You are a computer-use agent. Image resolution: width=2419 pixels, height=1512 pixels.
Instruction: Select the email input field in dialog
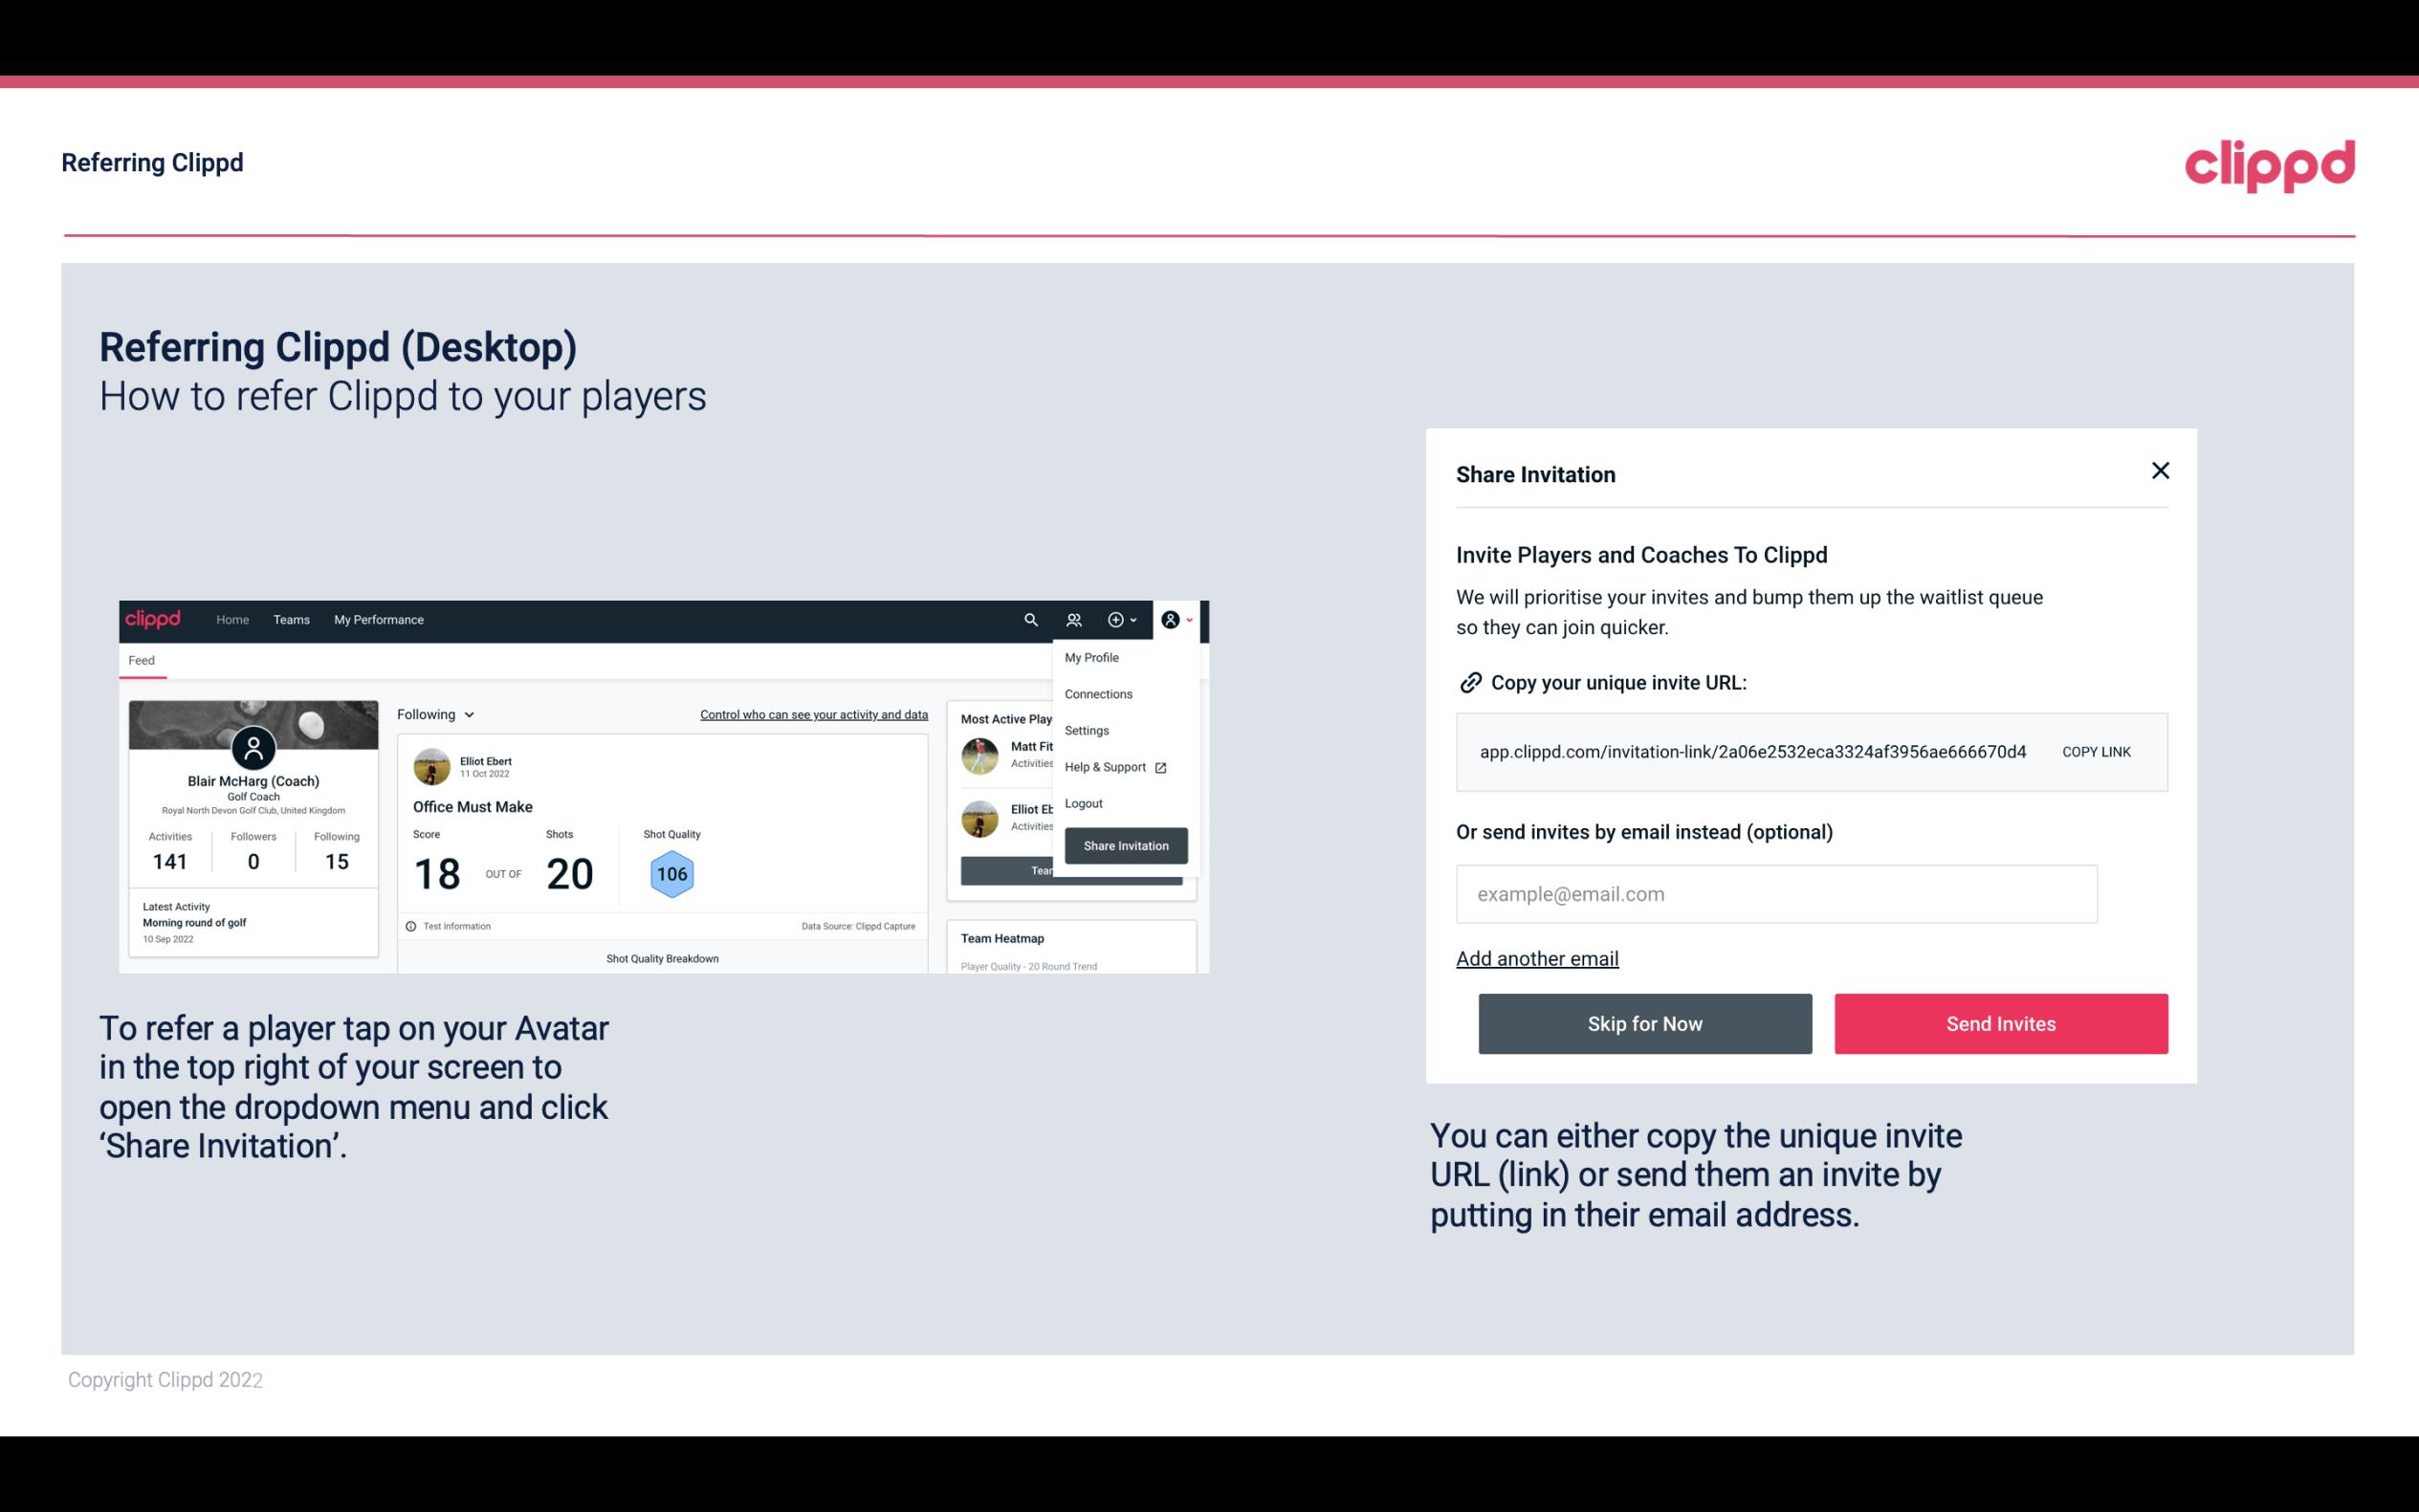coord(1776,892)
